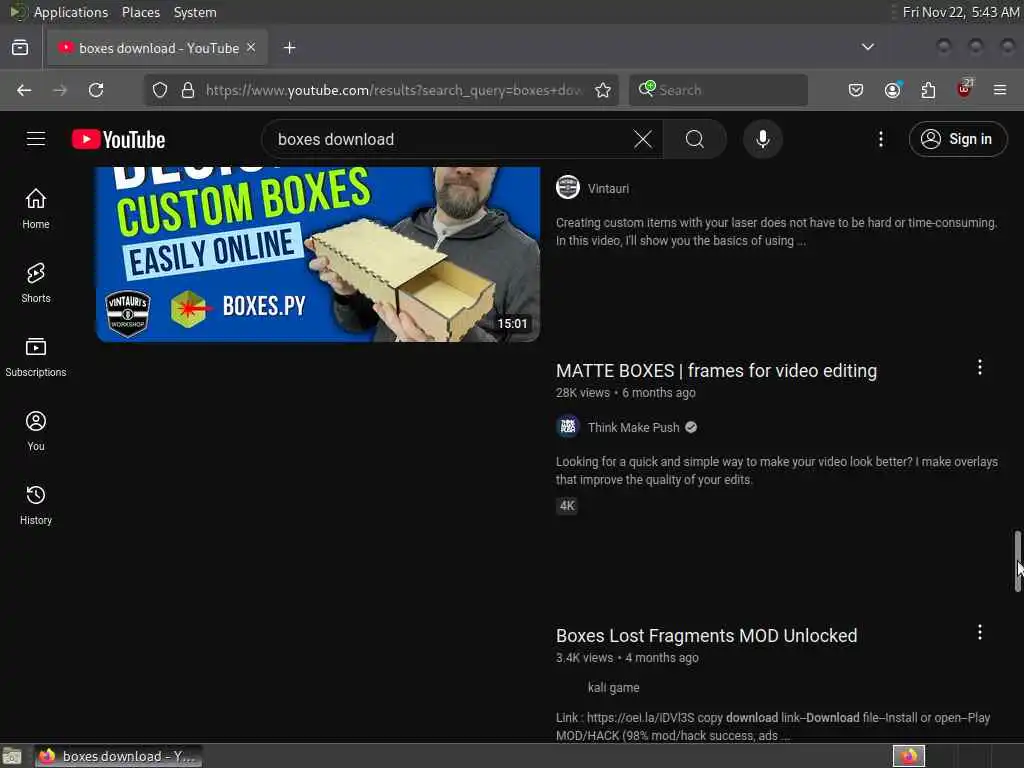Screen dimensions: 1024x768
Task: Visit the kali game channel link
Action: (x=613, y=688)
